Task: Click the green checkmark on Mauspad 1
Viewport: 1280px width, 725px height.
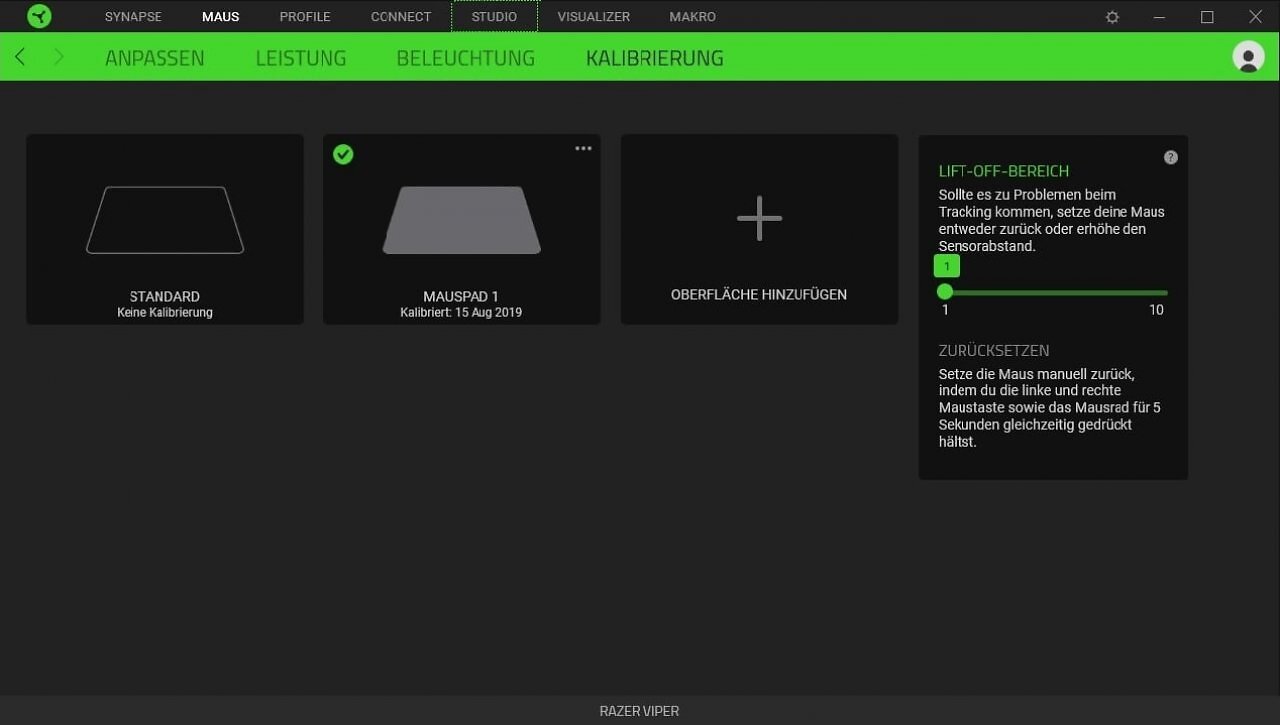Action: point(343,154)
